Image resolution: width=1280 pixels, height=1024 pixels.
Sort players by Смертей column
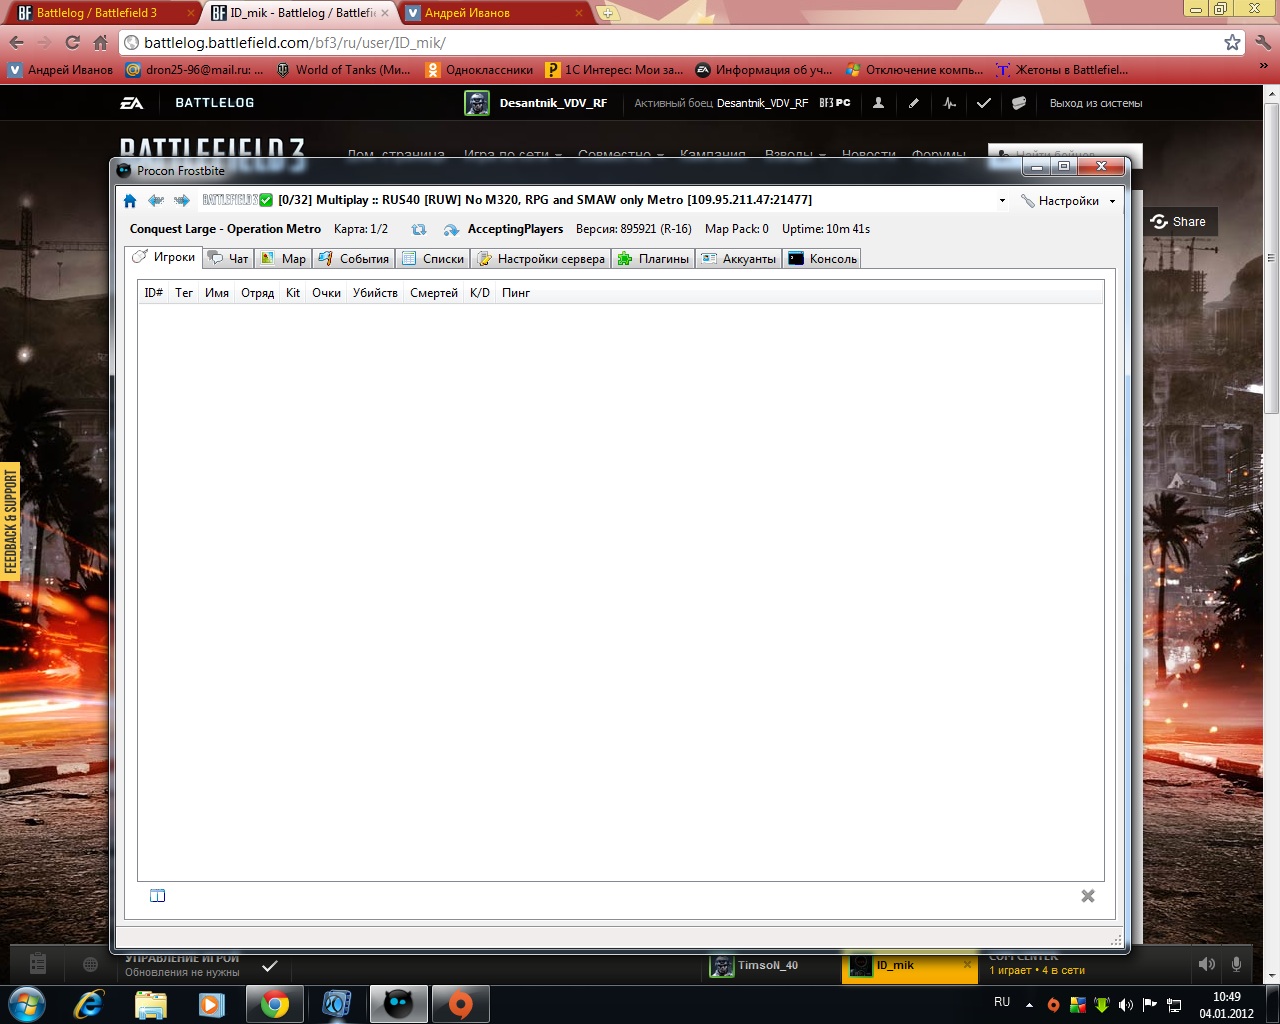point(434,293)
